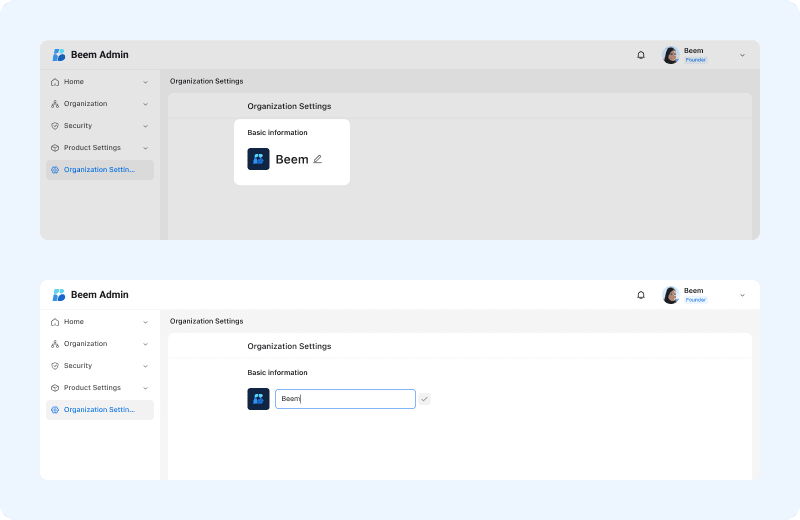Open user profile dropdown arrow in lower header
This screenshot has width=800, height=520.
[x=742, y=295]
